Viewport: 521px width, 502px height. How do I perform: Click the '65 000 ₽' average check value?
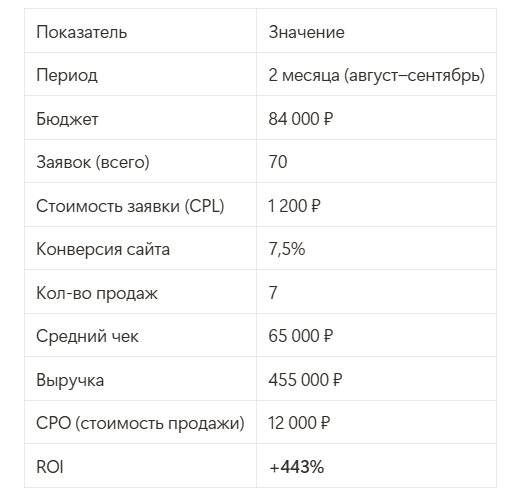click(301, 336)
